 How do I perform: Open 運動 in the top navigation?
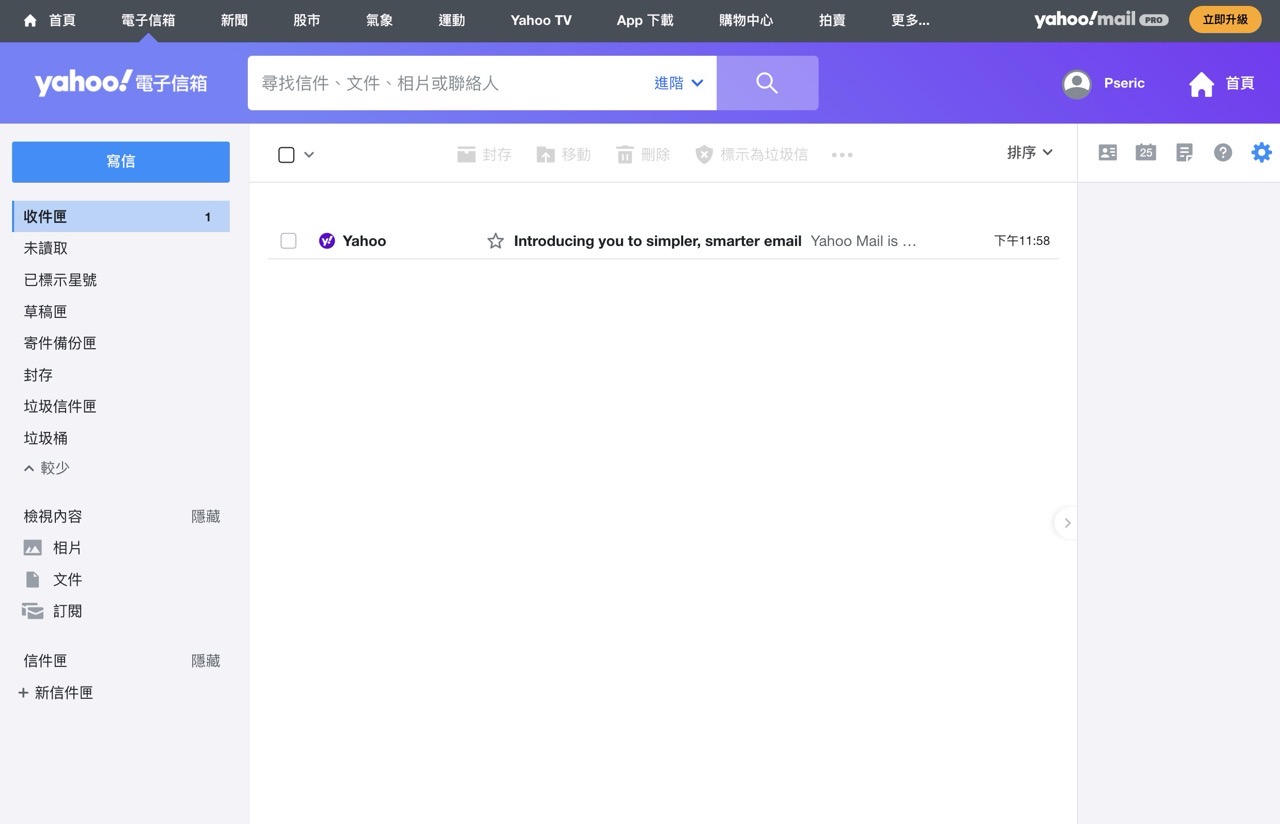pyautogui.click(x=452, y=20)
